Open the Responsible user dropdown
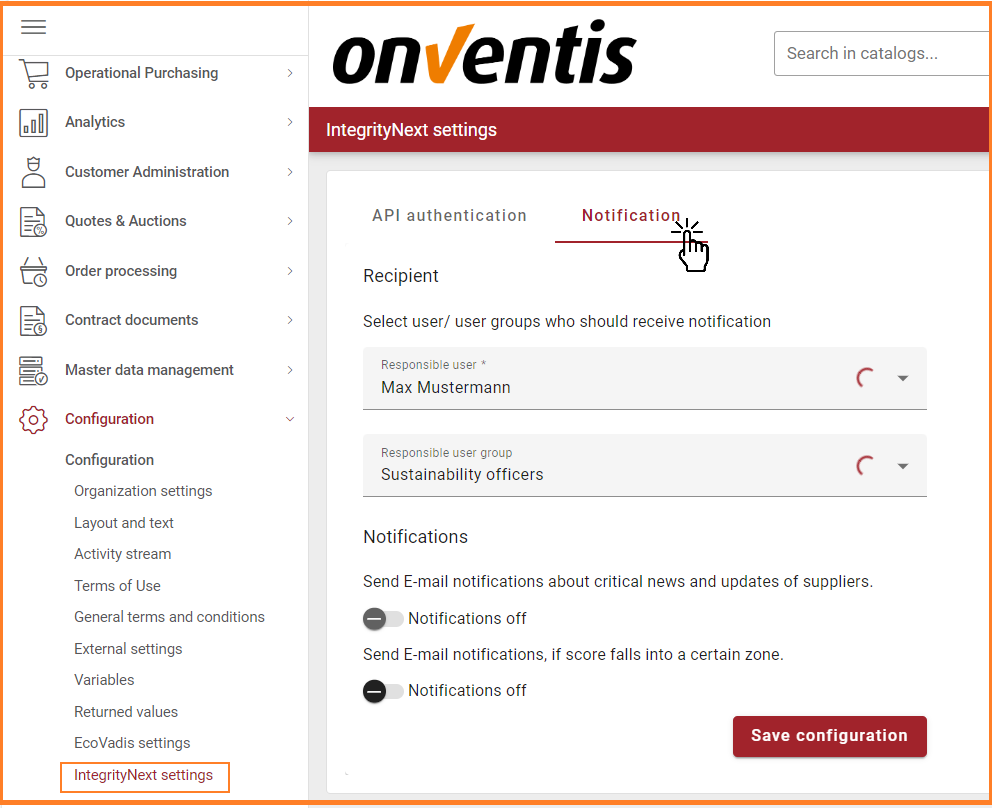This screenshot has height=808, width=992. [902, 379]
